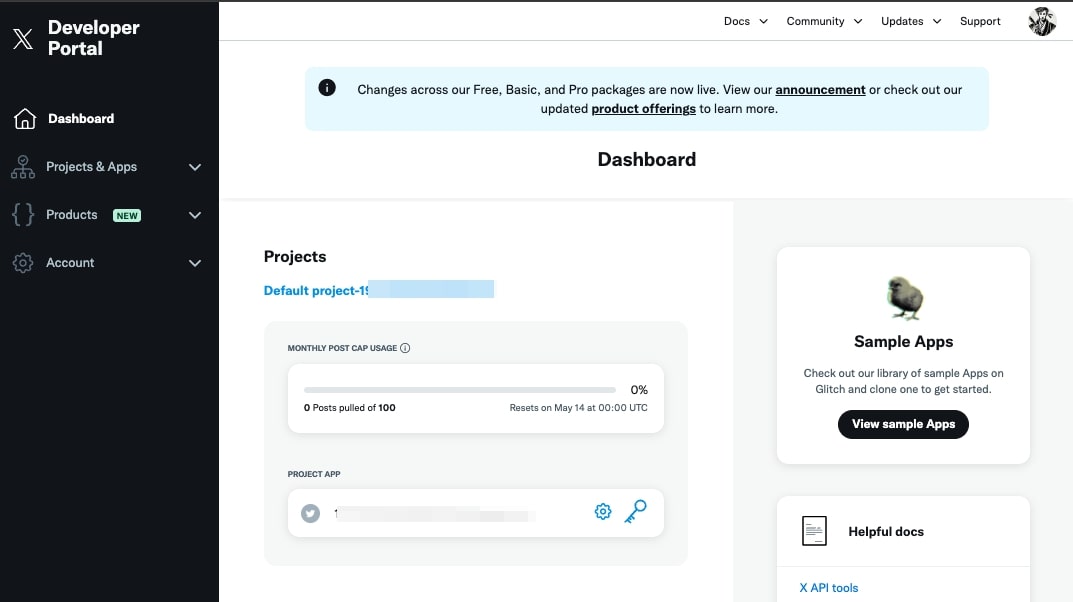This screenshot has height=602, width=1073.
Task: Click the monthly post cap usage progress bar
Action: pyautogui.click(x=460, y=390)
